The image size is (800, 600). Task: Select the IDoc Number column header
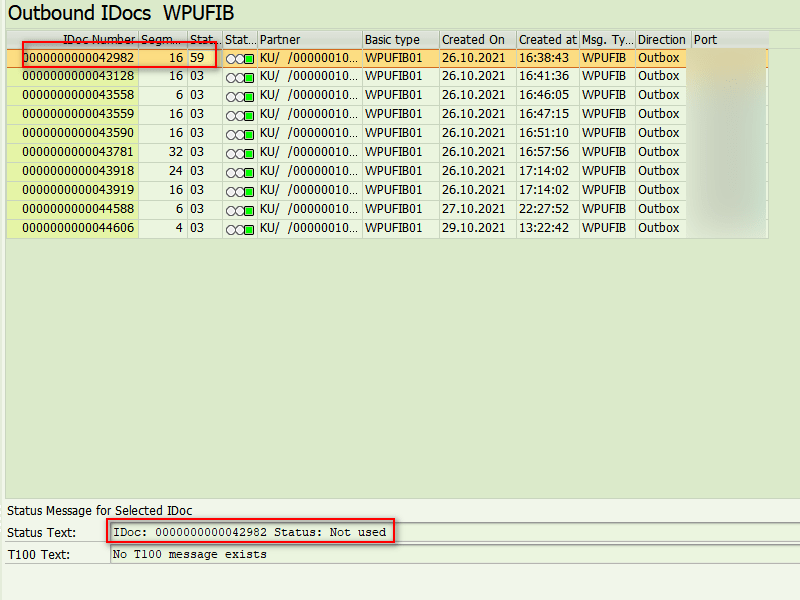point(98,40)
